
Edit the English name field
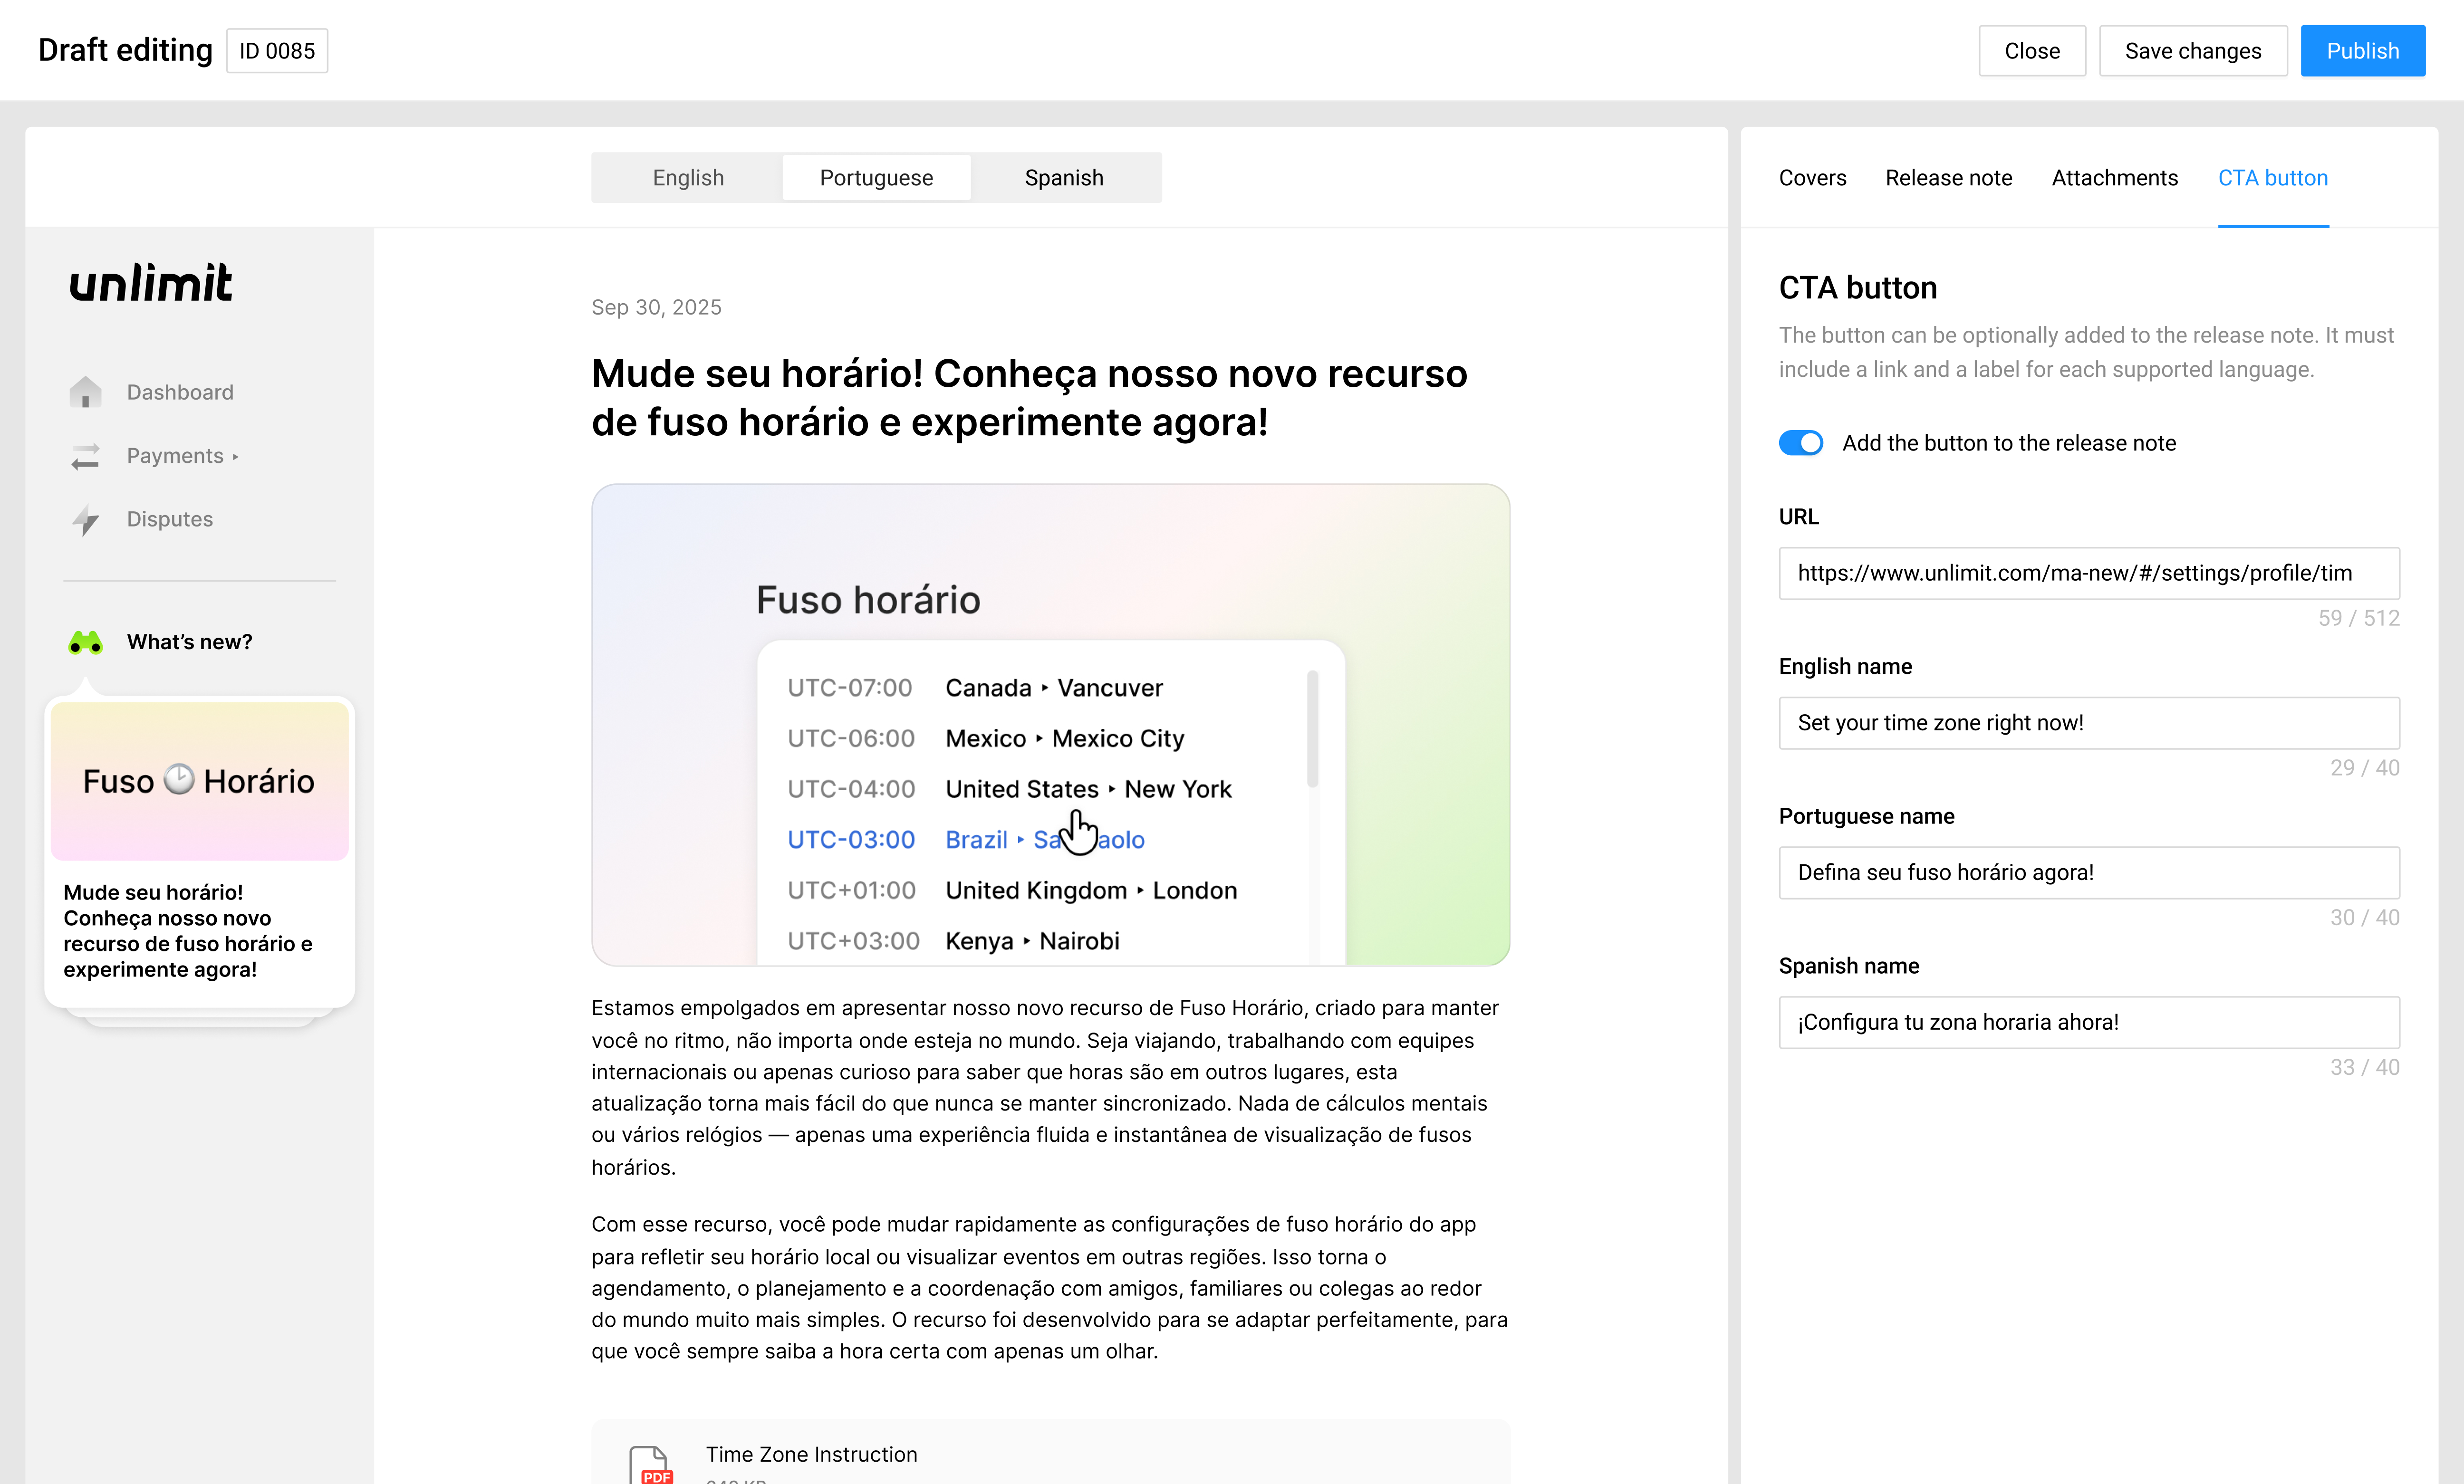coord(2089,723)
